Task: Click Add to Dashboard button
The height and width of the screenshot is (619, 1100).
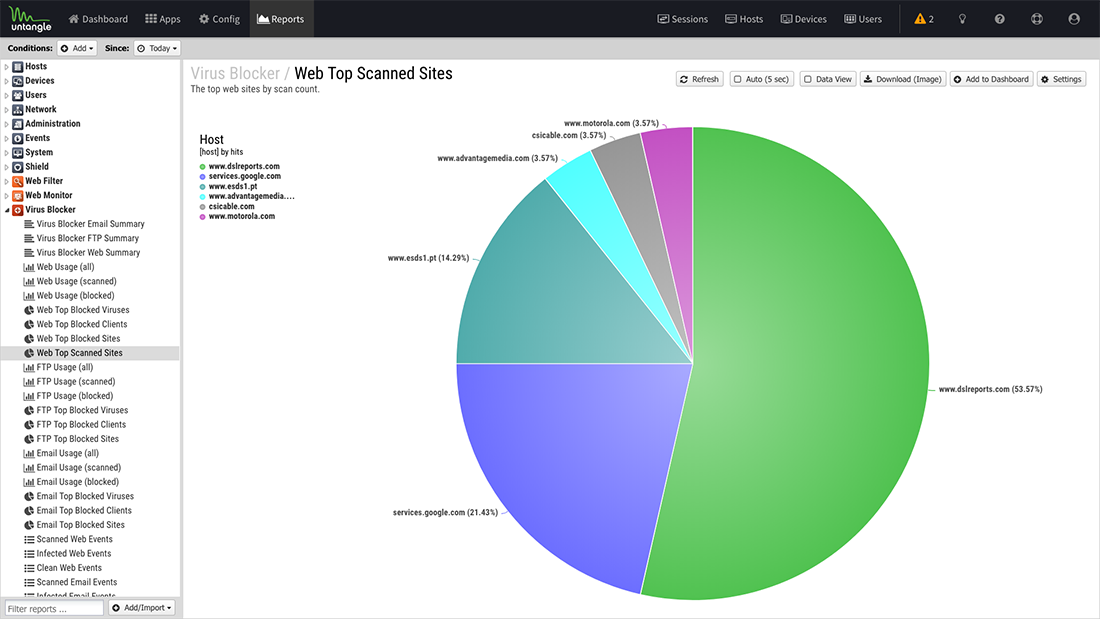Action: 991,79
